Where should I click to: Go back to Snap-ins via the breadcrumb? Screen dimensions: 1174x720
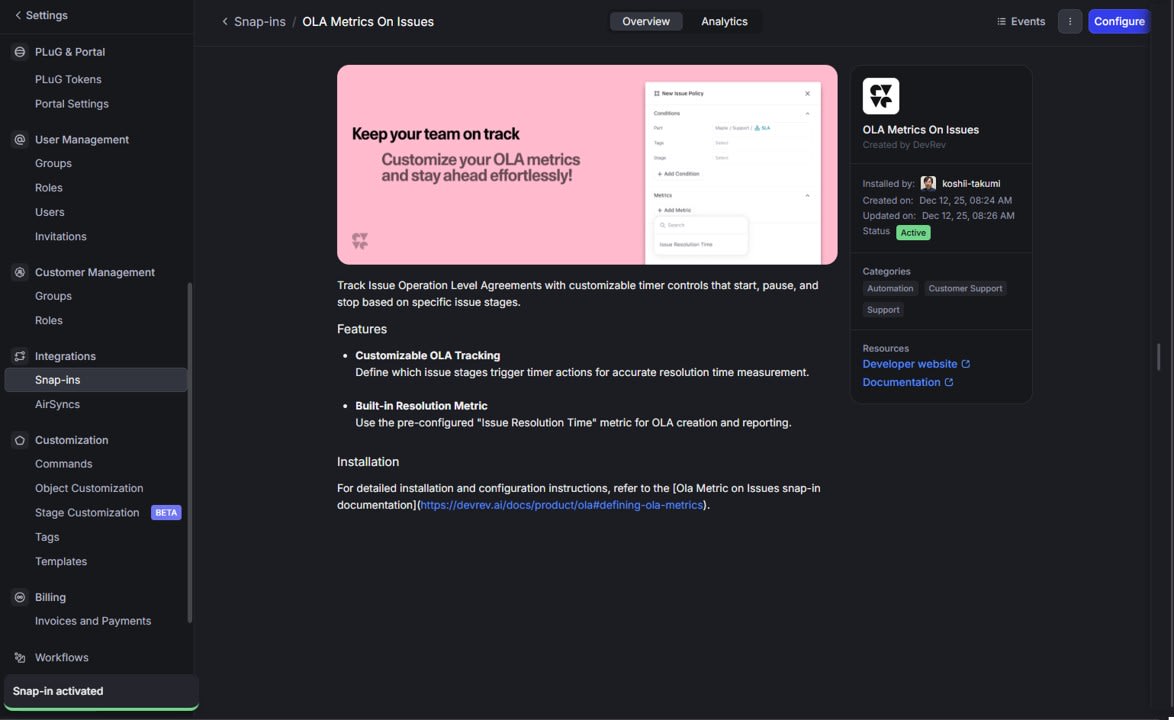[260, 22]
